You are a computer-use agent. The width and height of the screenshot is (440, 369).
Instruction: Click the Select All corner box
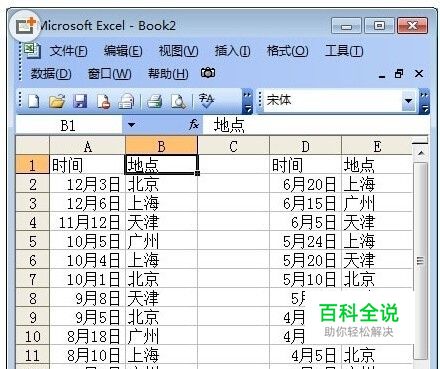[x=32, y=146]
